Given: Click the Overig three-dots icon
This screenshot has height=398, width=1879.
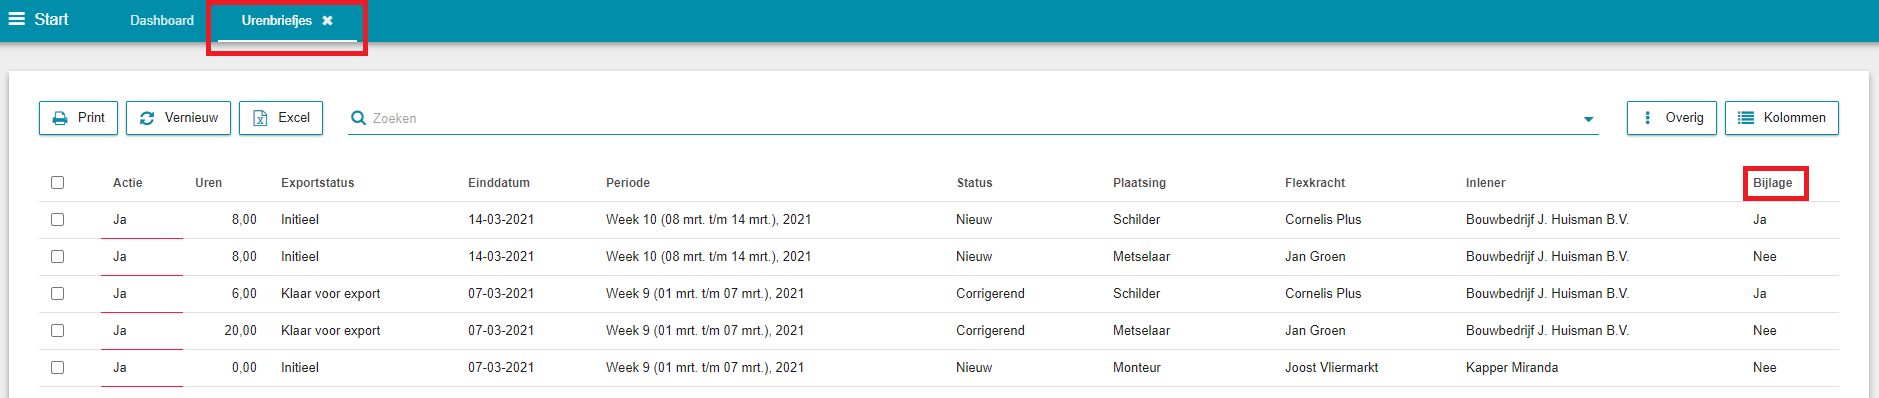Looking at the screenshot, I should (x=1647, y=118).
